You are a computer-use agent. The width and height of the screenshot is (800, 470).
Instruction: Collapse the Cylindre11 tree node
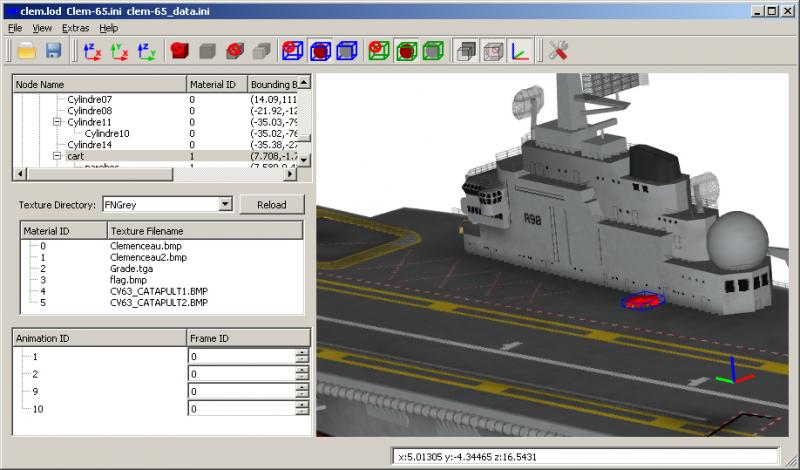coord(57,122)
